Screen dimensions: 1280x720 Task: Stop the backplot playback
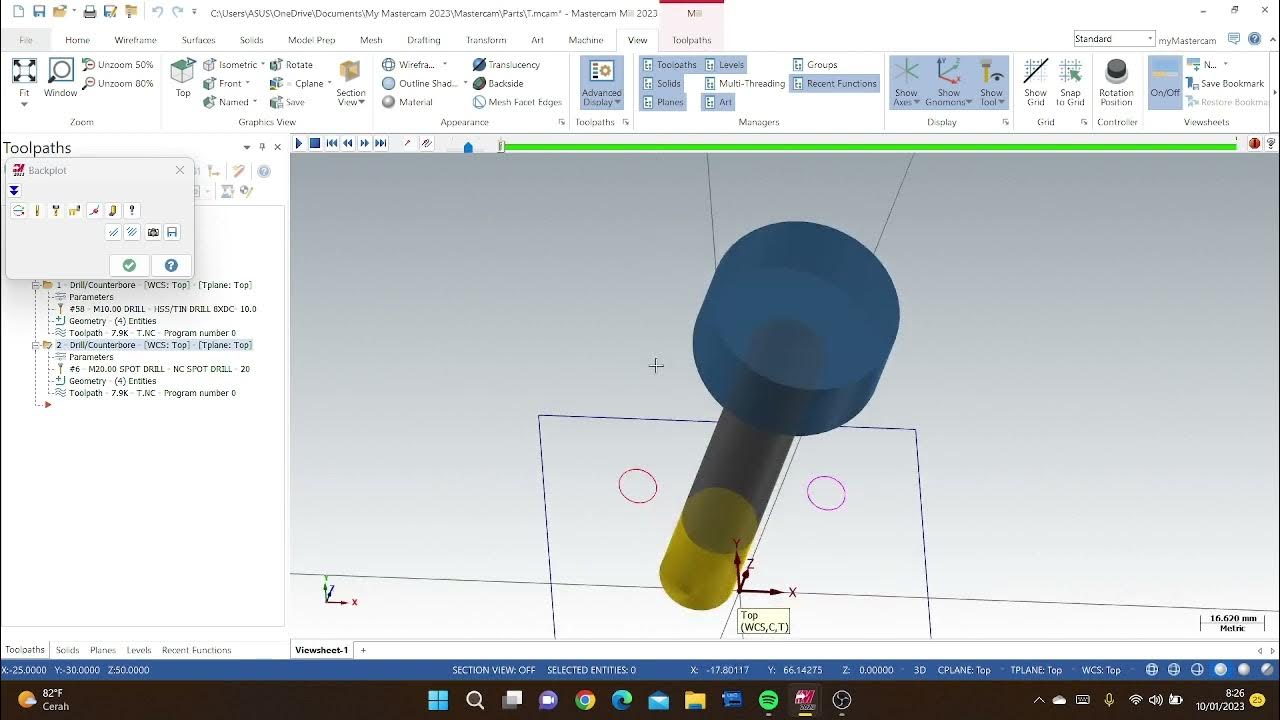[x=314, y=144]
